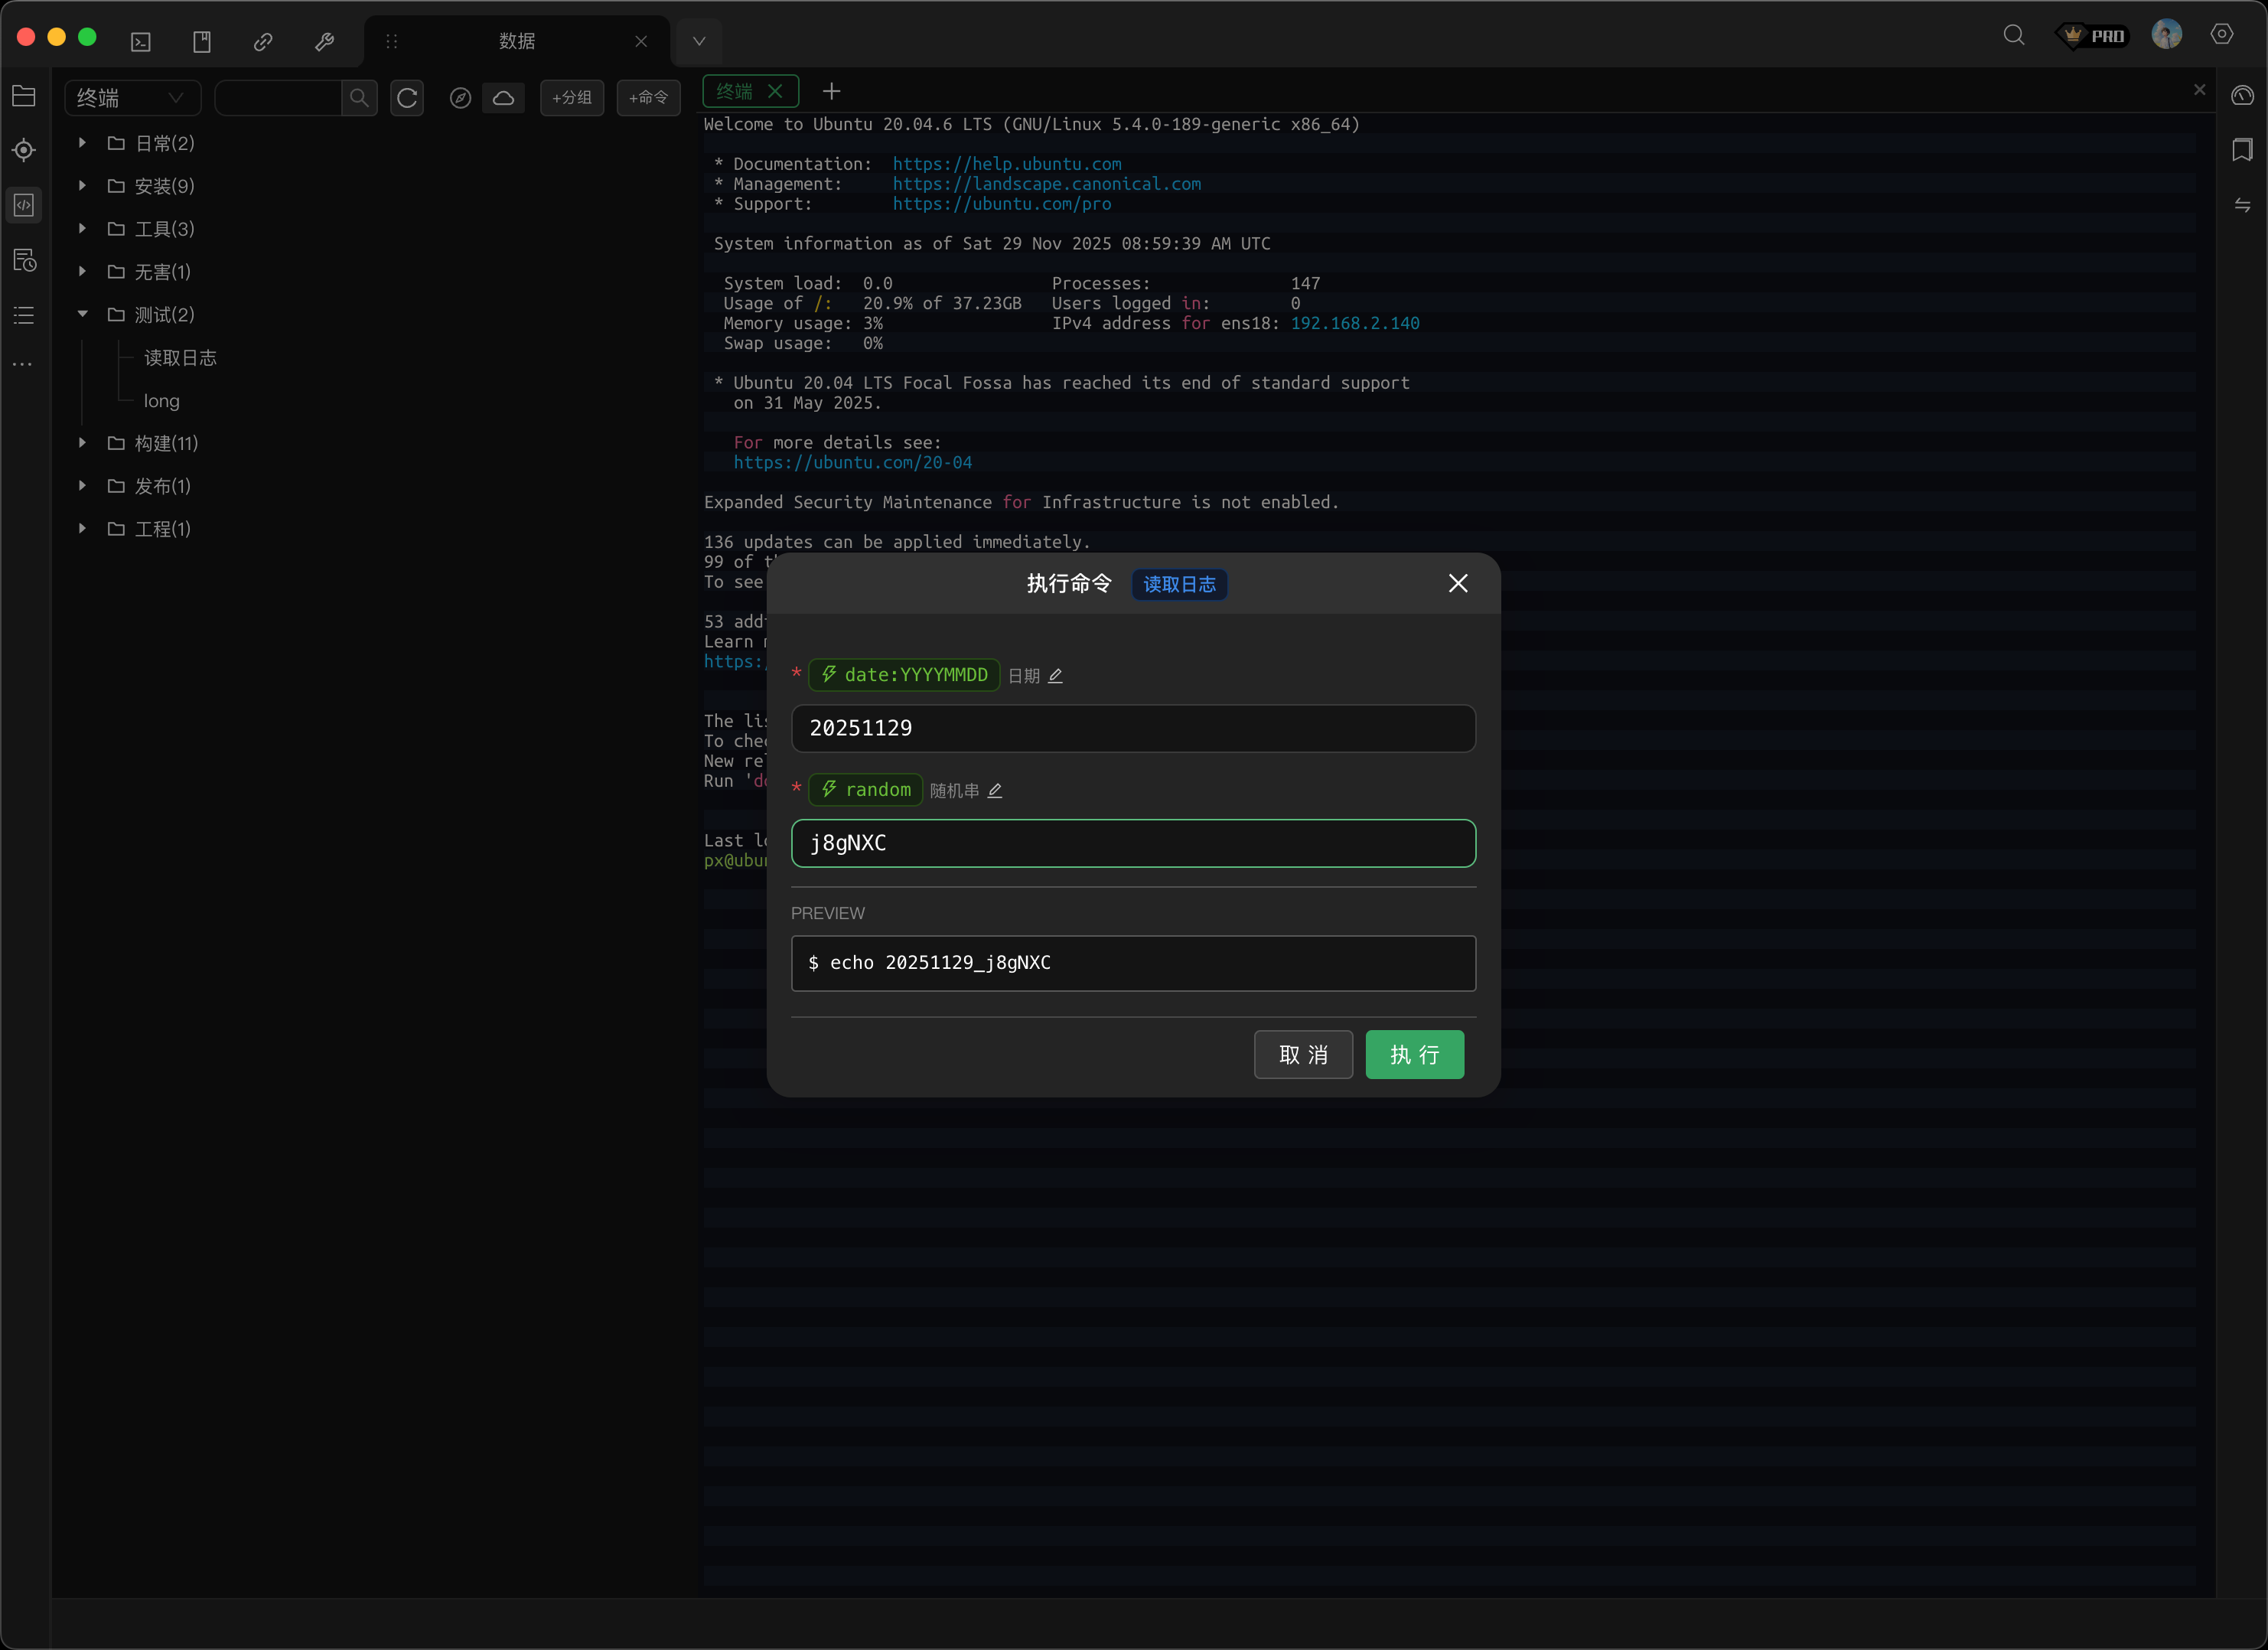Image resolution: width=2268 pixels, height=1650 pixels.
Task: Add a new terminal tab with plus
Action: click(831, 92)
